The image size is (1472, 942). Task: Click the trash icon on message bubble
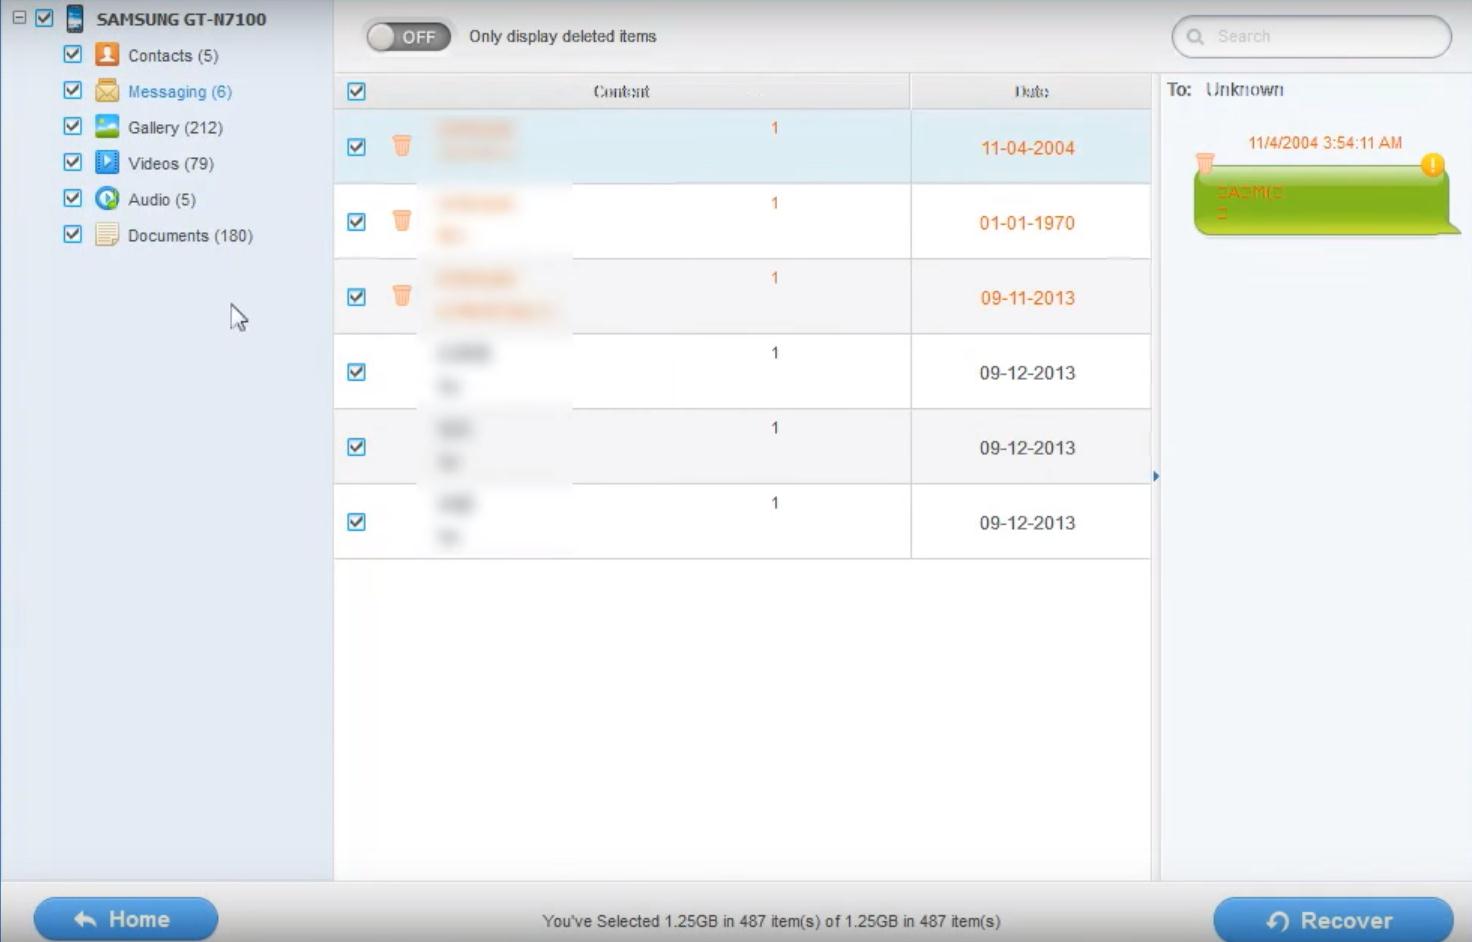[1205, 163]
